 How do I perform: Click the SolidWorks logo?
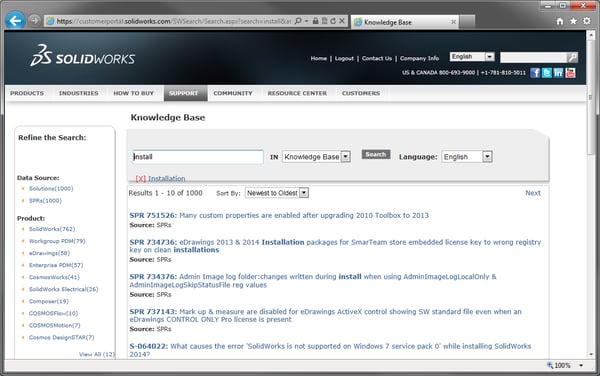coord(83,56)
